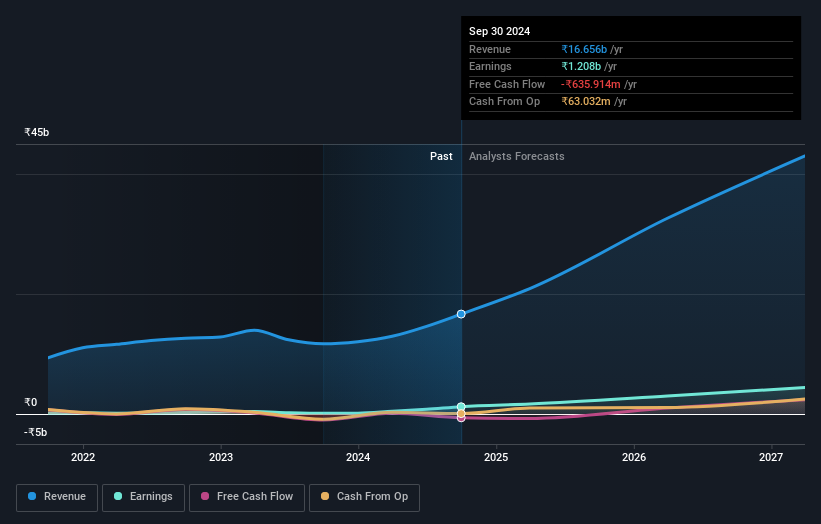This screenshot has width=821, height=524.
Task: Click the orange Cash From Op legend dot
Action: tap(325, 496)
